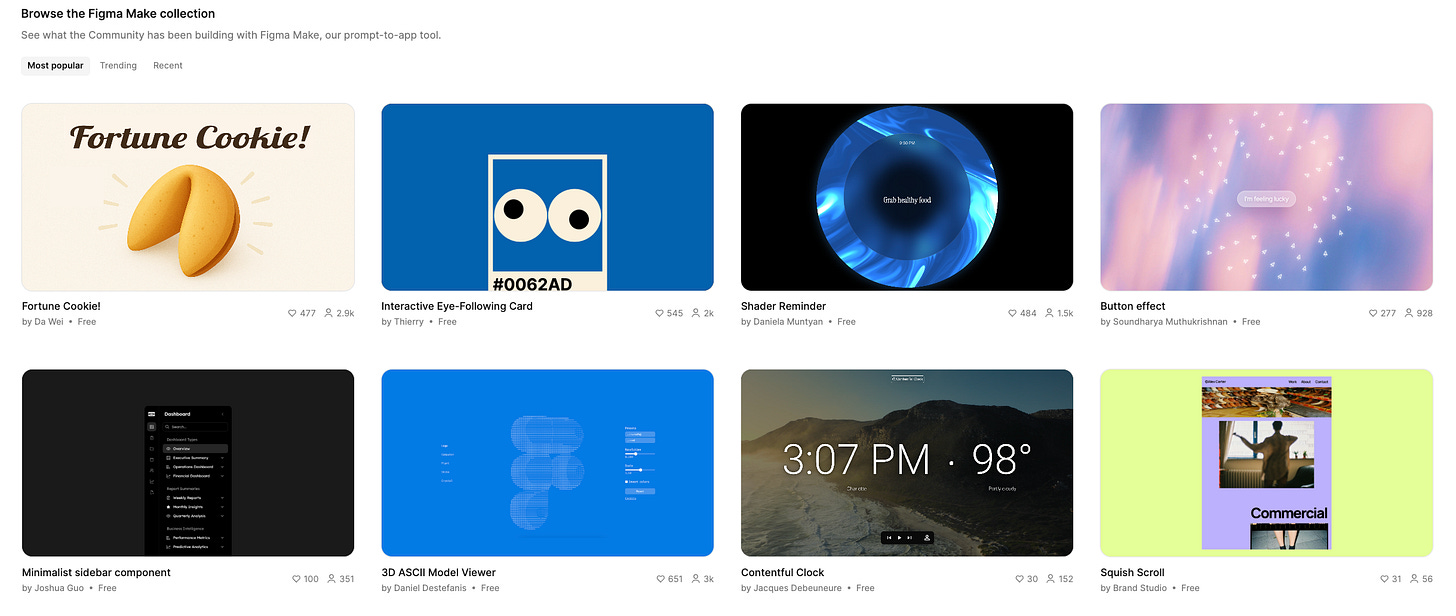Select the Most popular tab
The image size is (1456, 616).
click(55, 66)
